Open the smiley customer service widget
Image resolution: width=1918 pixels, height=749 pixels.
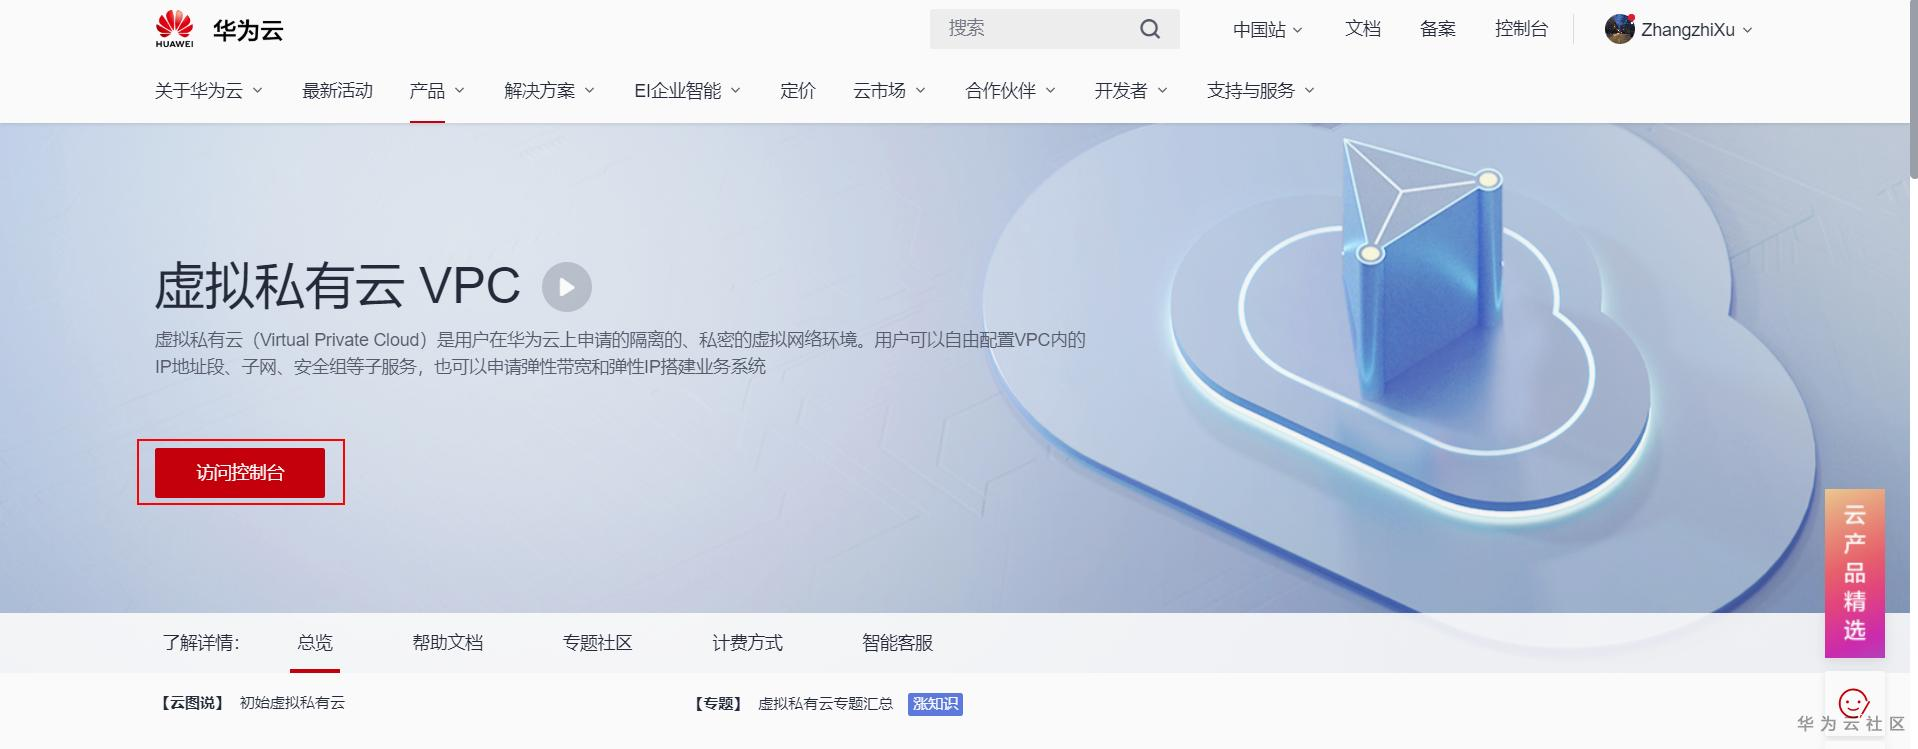point(1854,703)
